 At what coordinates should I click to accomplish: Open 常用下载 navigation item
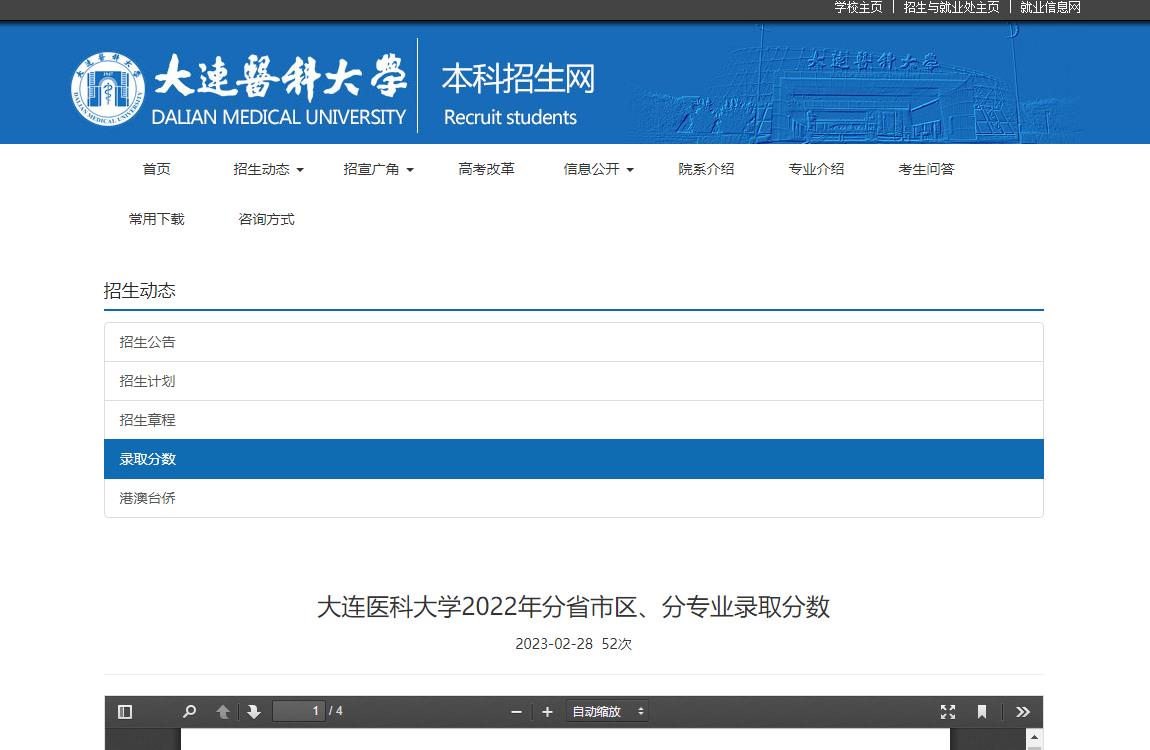coord(156,219)
